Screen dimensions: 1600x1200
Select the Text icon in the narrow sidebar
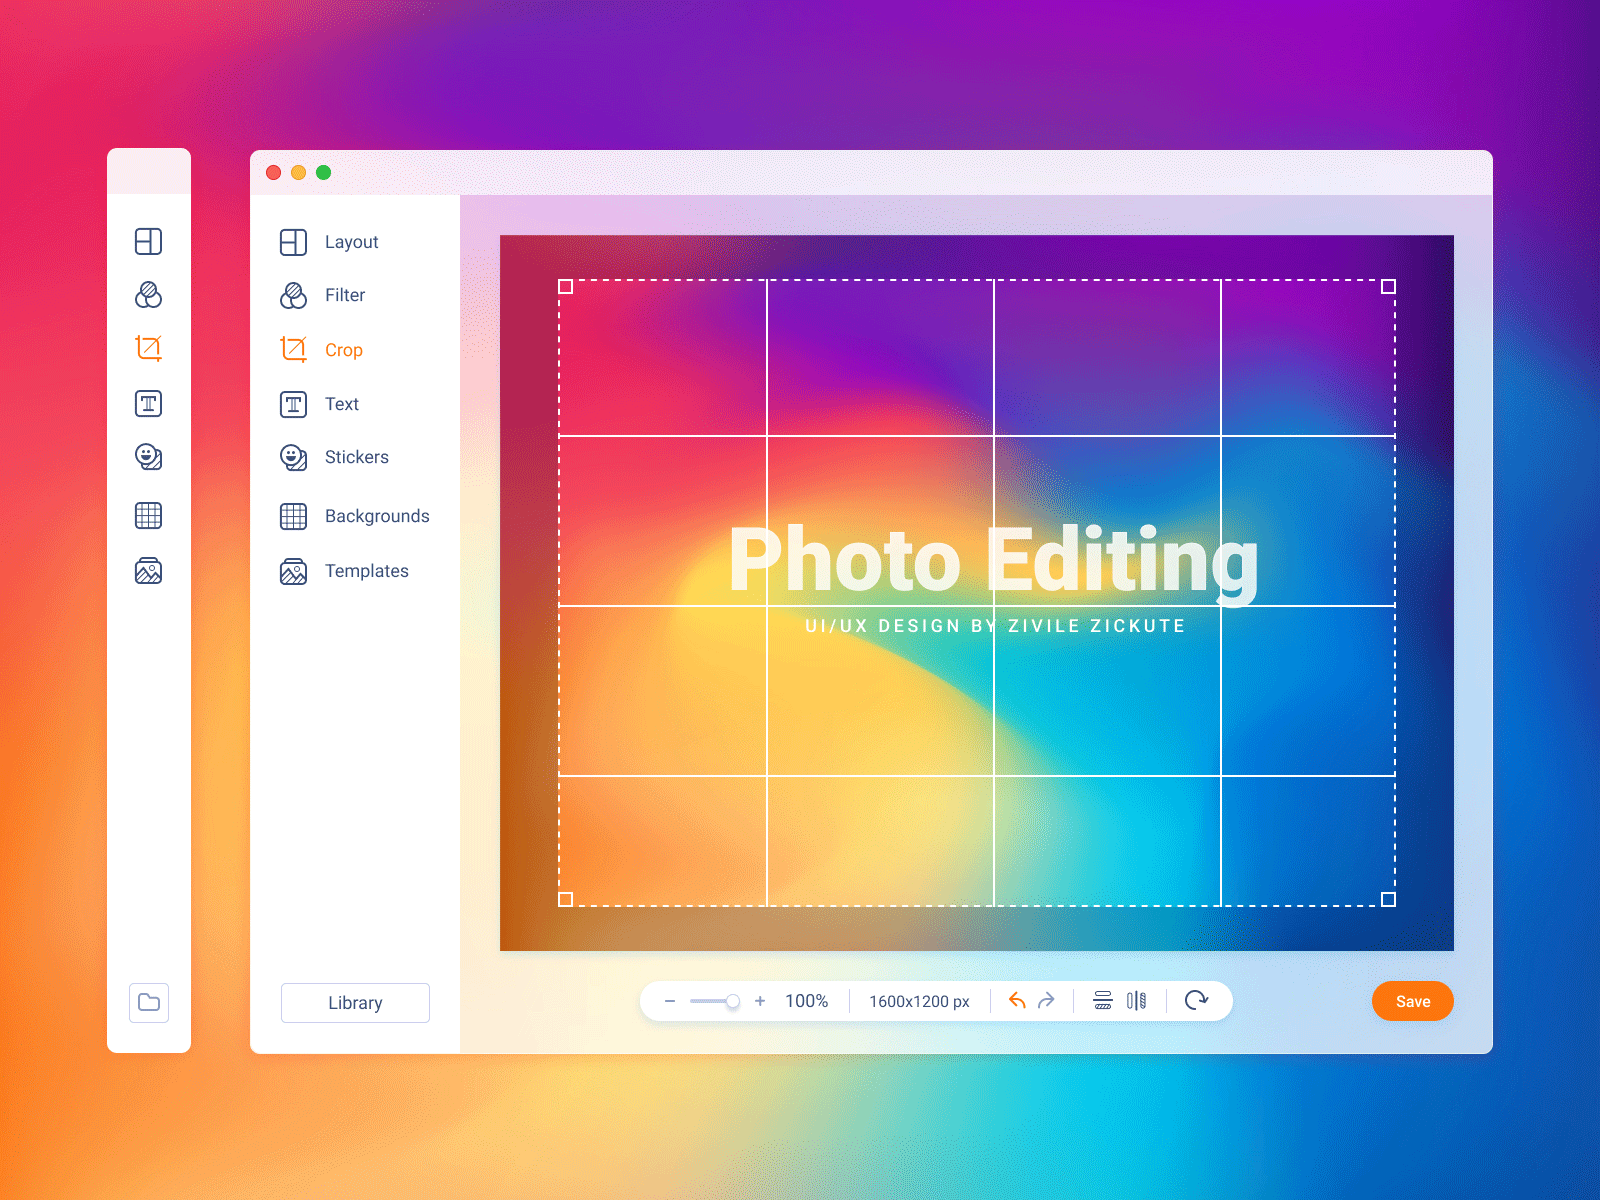148,403
